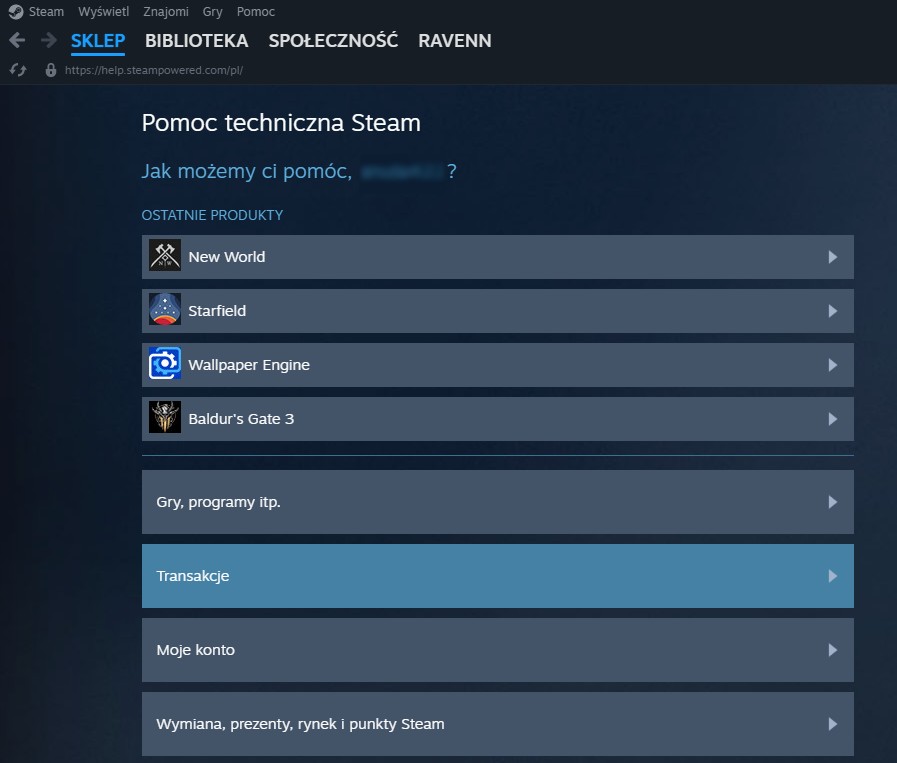The width and height of the screenshot is (897, 763).
Task: Open the Znajomi menu
Action: (x=166, y=11)
